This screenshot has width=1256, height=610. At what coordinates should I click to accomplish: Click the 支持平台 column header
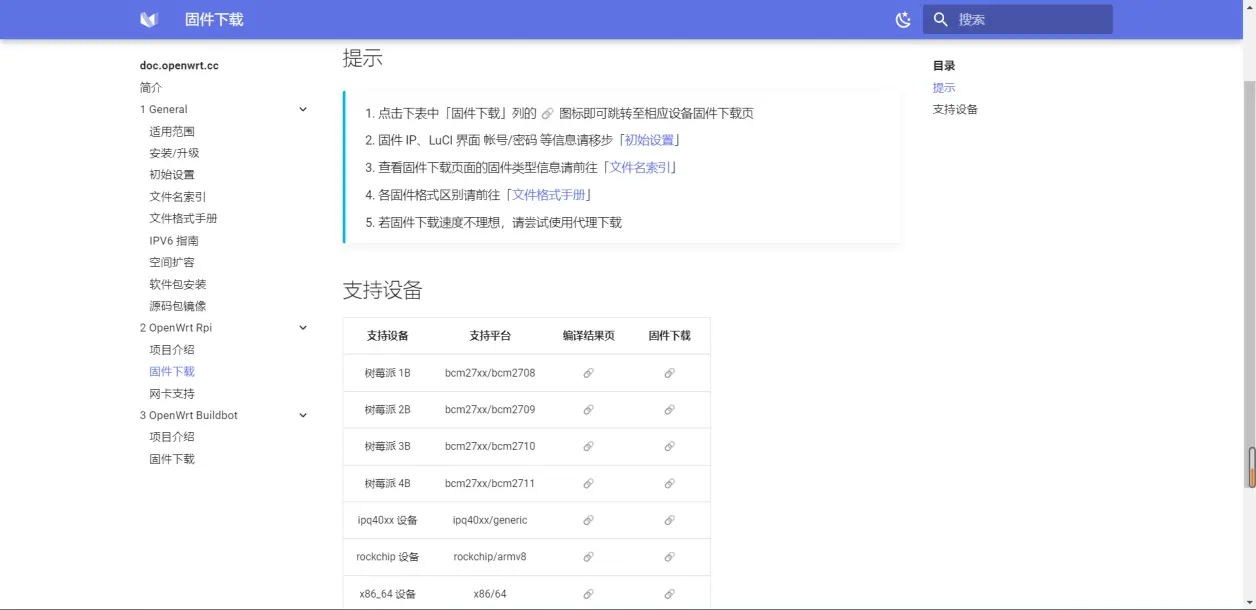pyautogui.click(x=490, y=336)
